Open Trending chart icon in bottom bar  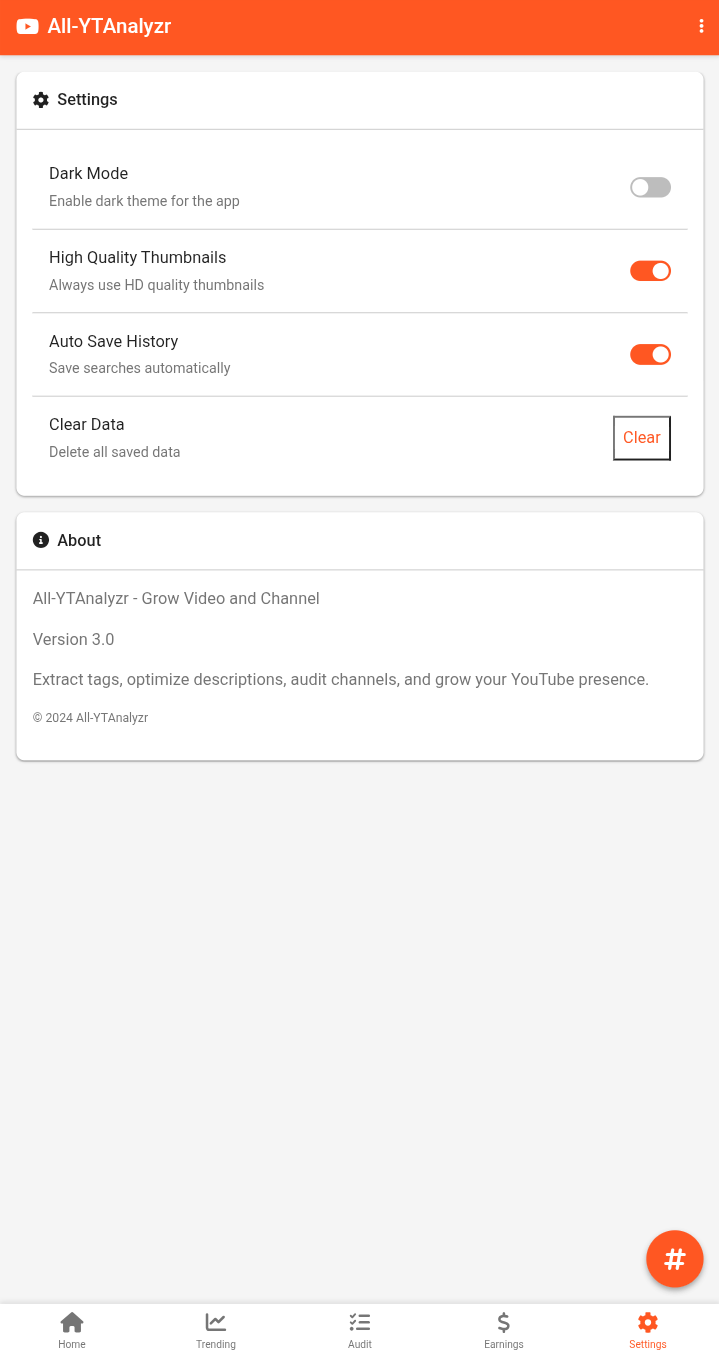pyautogui.click(x=216, y=1322)
